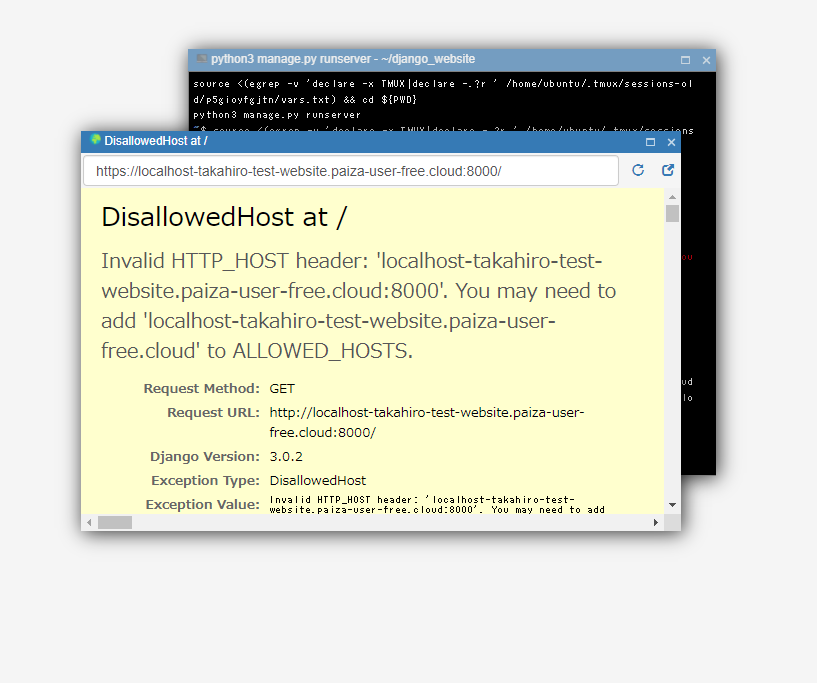The width and height of the screenshot is (817, 683).
Task: Close the DisallowedHost browser window
Action: [671, 142]
